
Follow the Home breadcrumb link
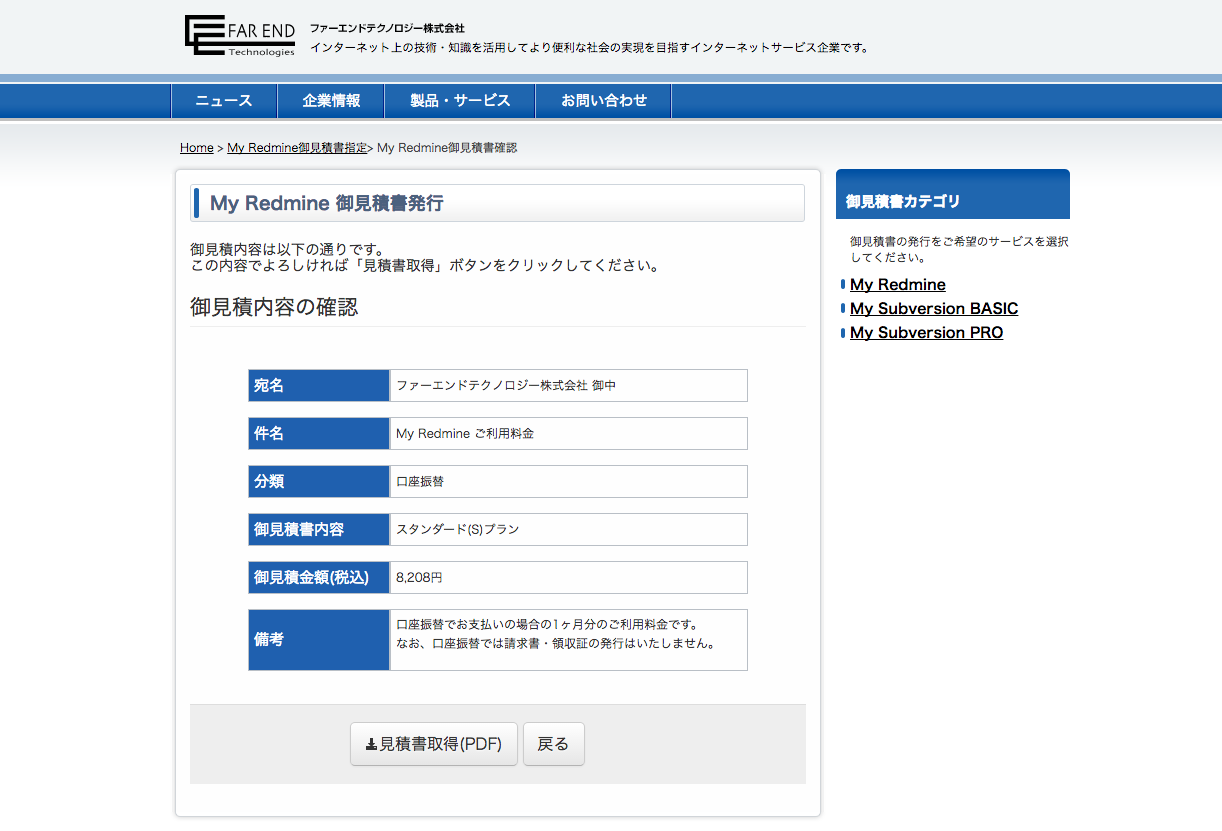tap(197, 148)
